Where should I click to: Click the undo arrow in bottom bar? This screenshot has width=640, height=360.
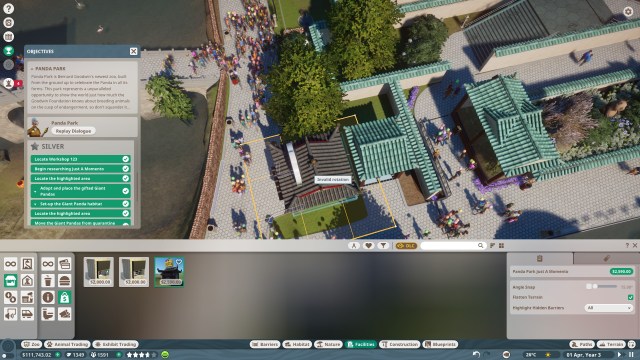pyautogui.click(x=476, y=354)
